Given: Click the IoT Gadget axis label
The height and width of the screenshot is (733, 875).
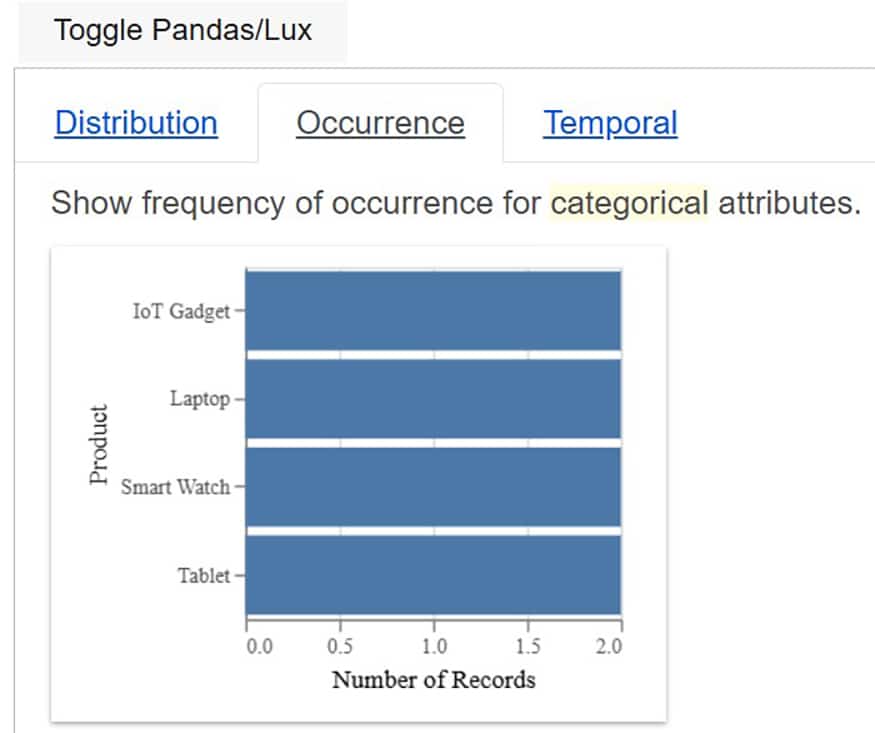Looking at the screenshot, I should 181,311.
